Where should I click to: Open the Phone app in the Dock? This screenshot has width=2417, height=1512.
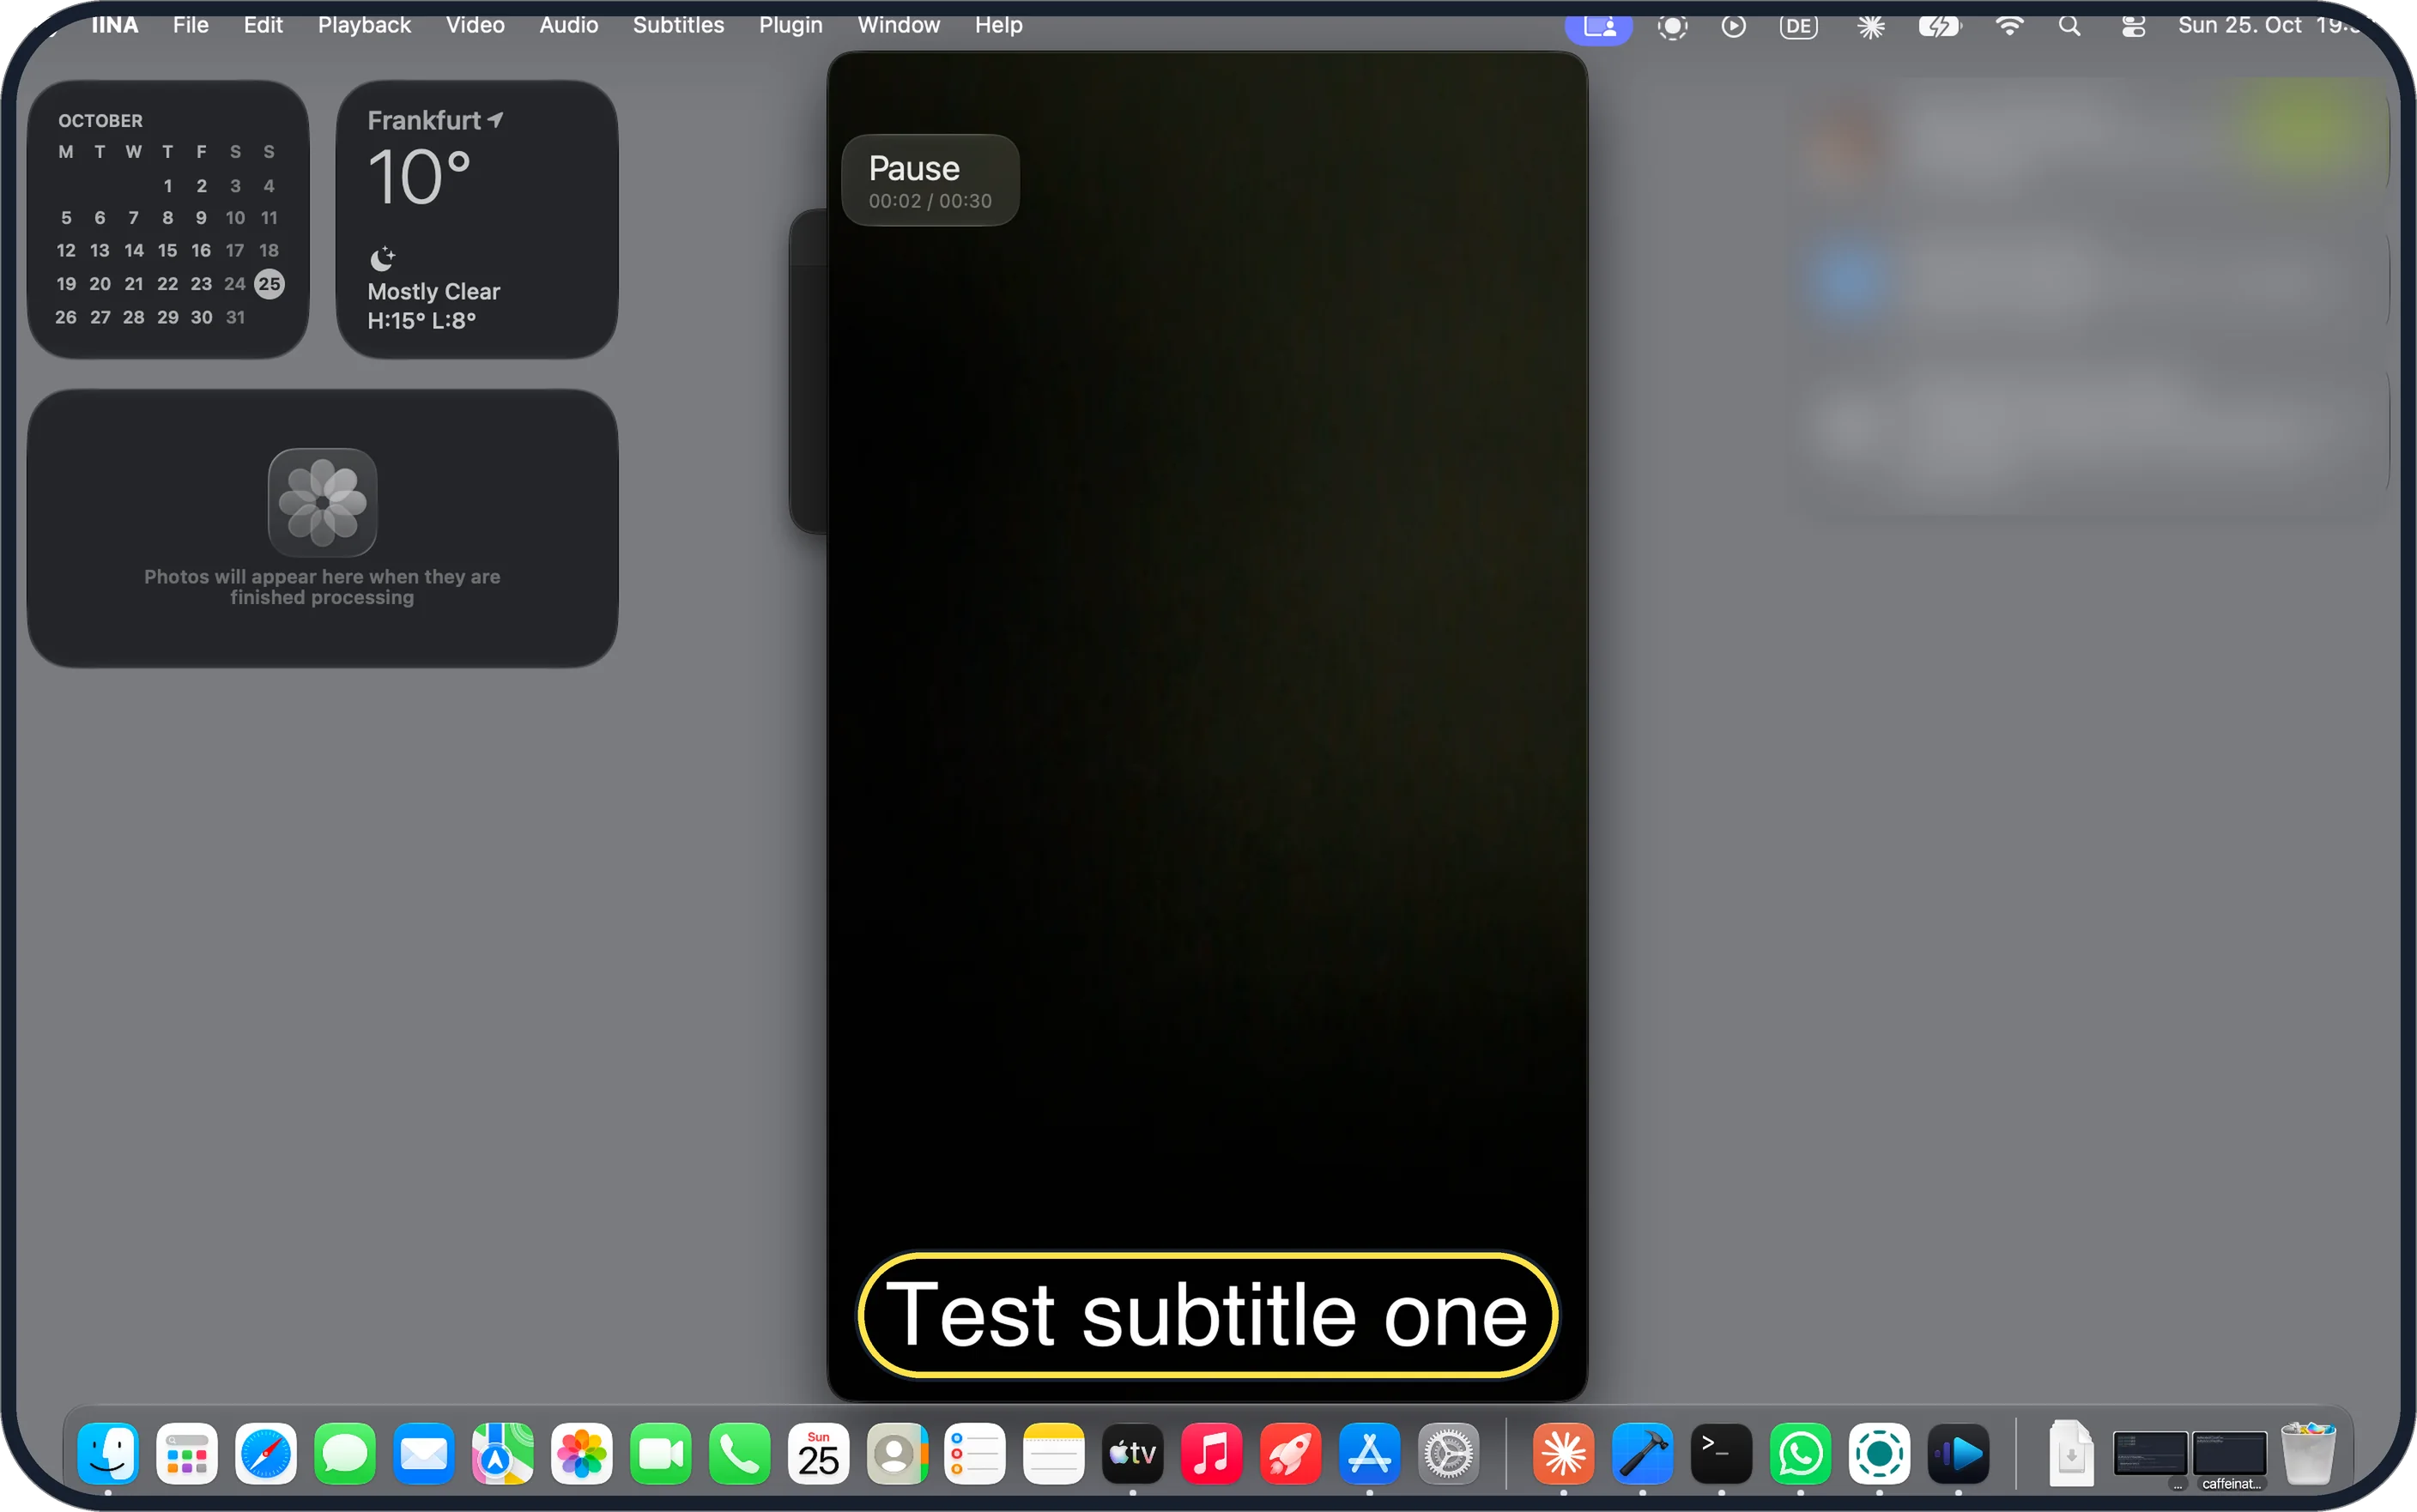pos(740,1454)
